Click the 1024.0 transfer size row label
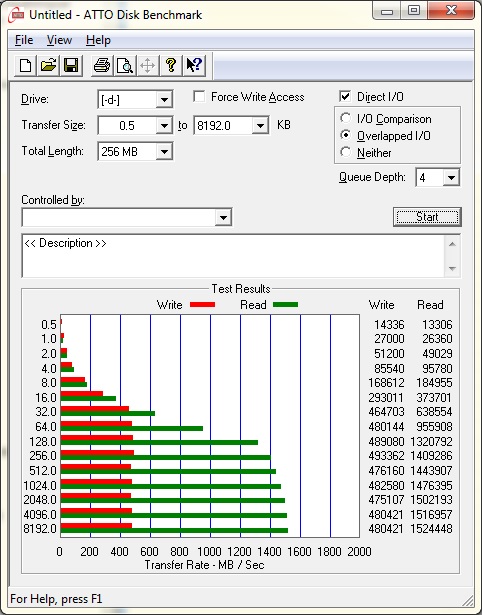The image size is (483, 615). tap(40, 486)
